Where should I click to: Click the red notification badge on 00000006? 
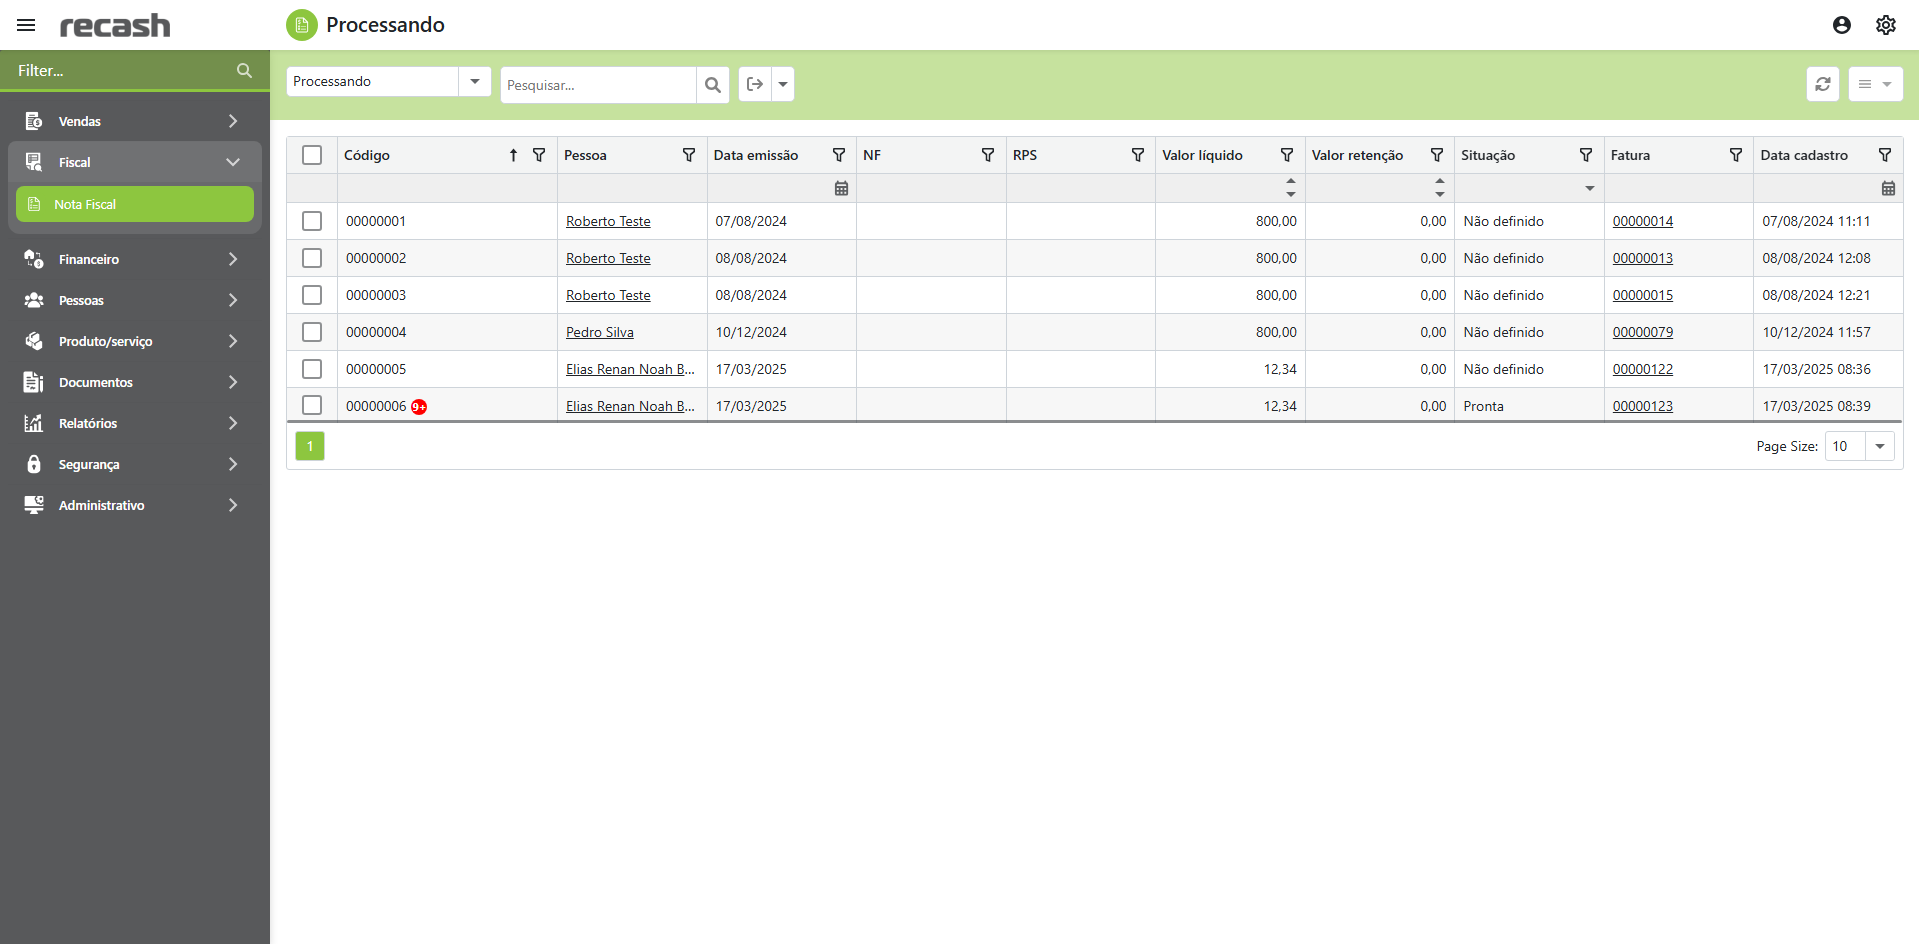[419, 407]
